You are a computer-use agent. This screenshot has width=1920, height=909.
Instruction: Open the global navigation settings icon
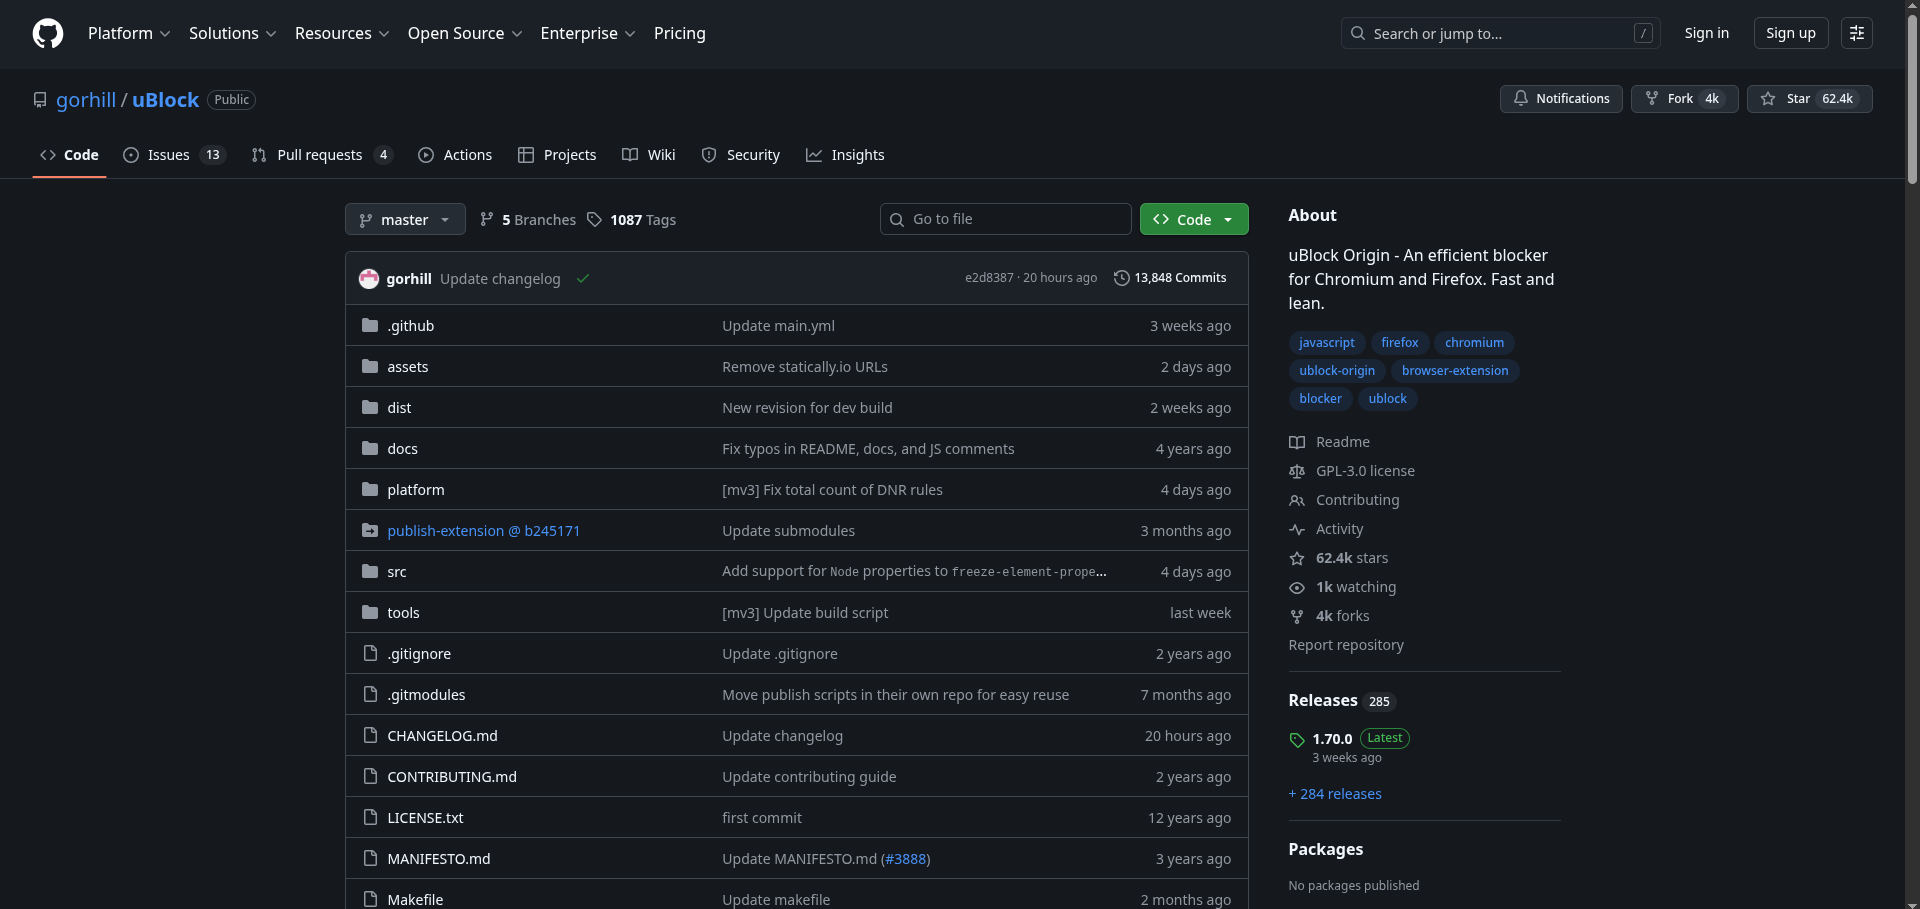point(1856,33)
